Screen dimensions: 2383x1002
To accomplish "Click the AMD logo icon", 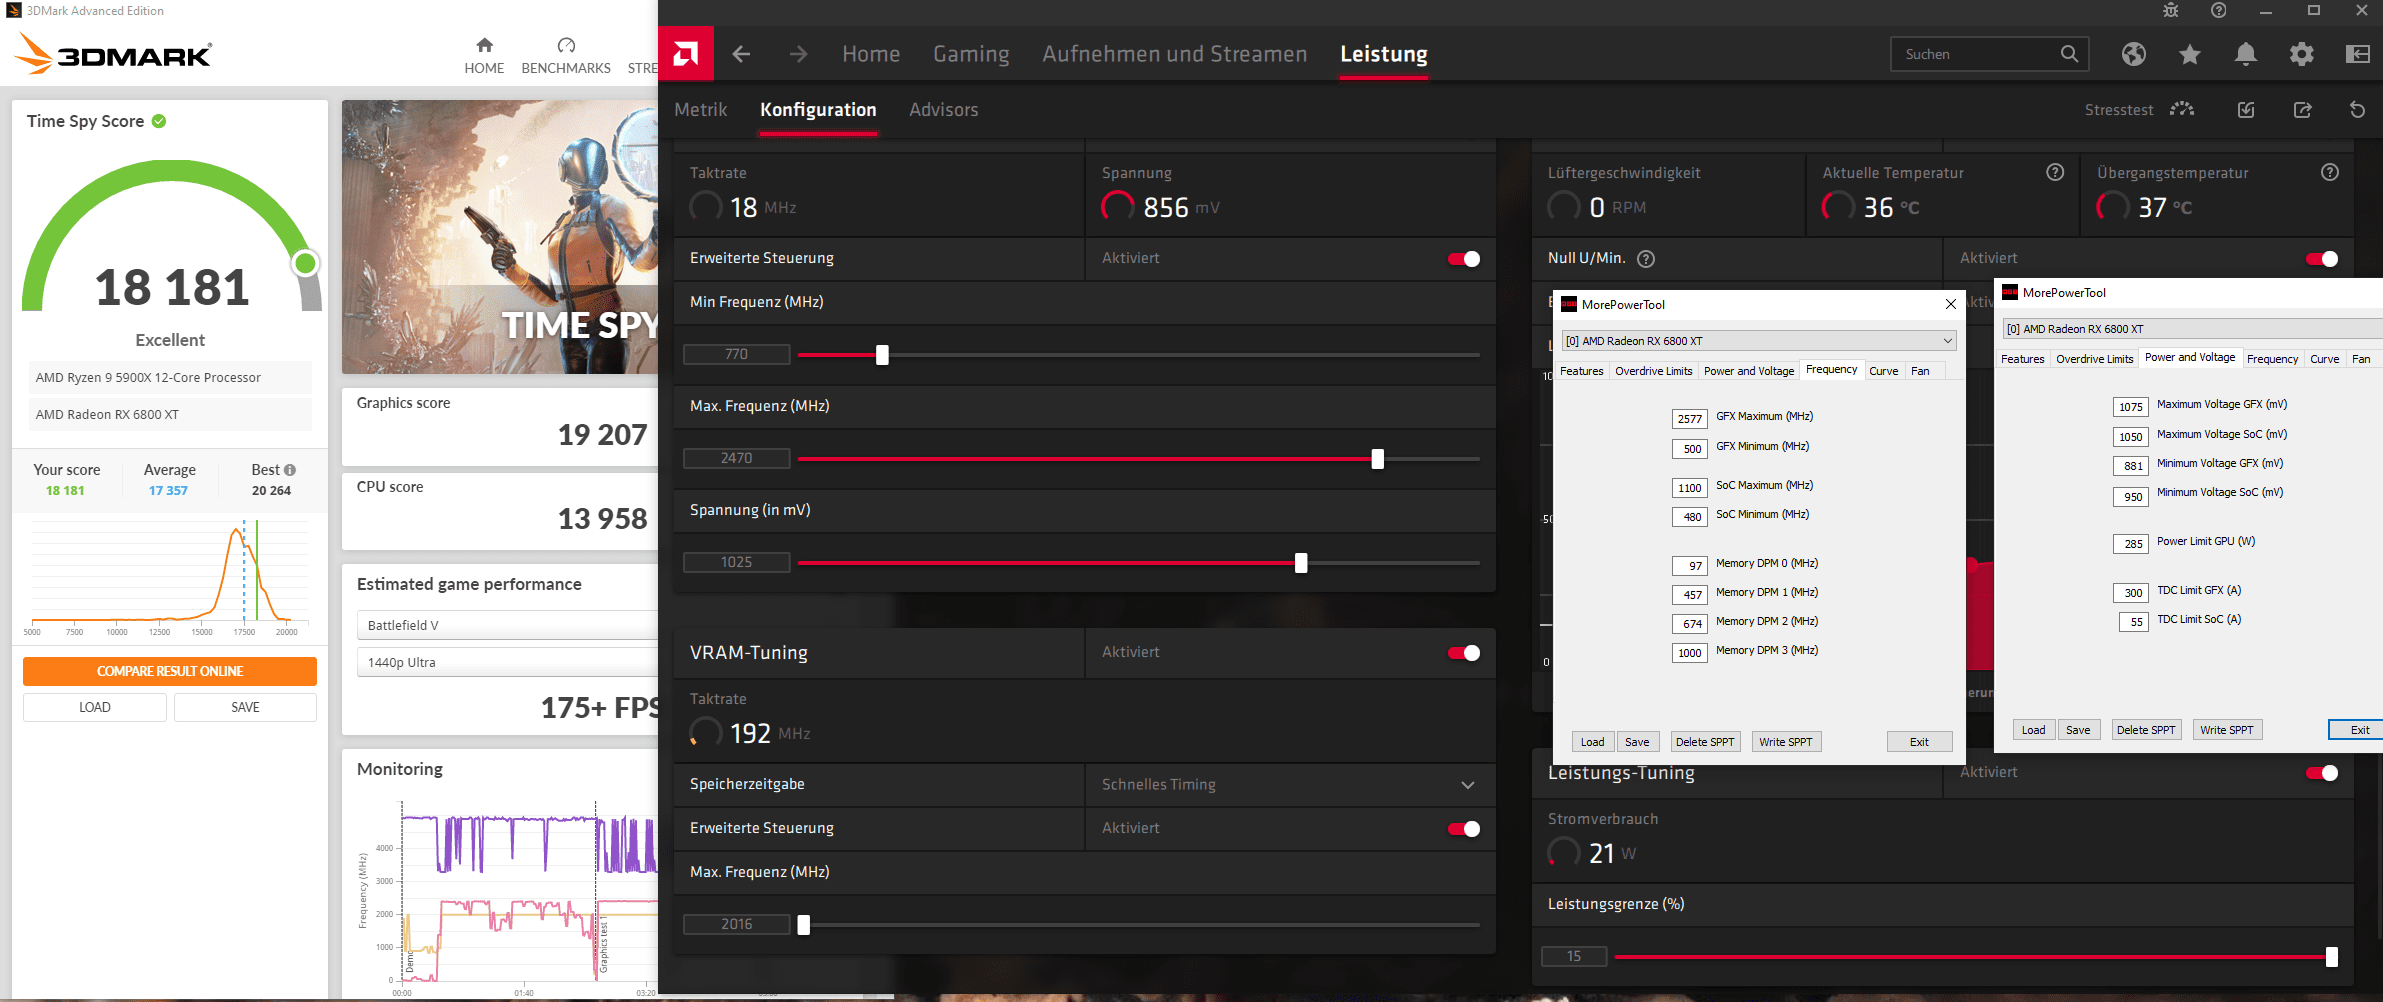I will coord(686,53).
